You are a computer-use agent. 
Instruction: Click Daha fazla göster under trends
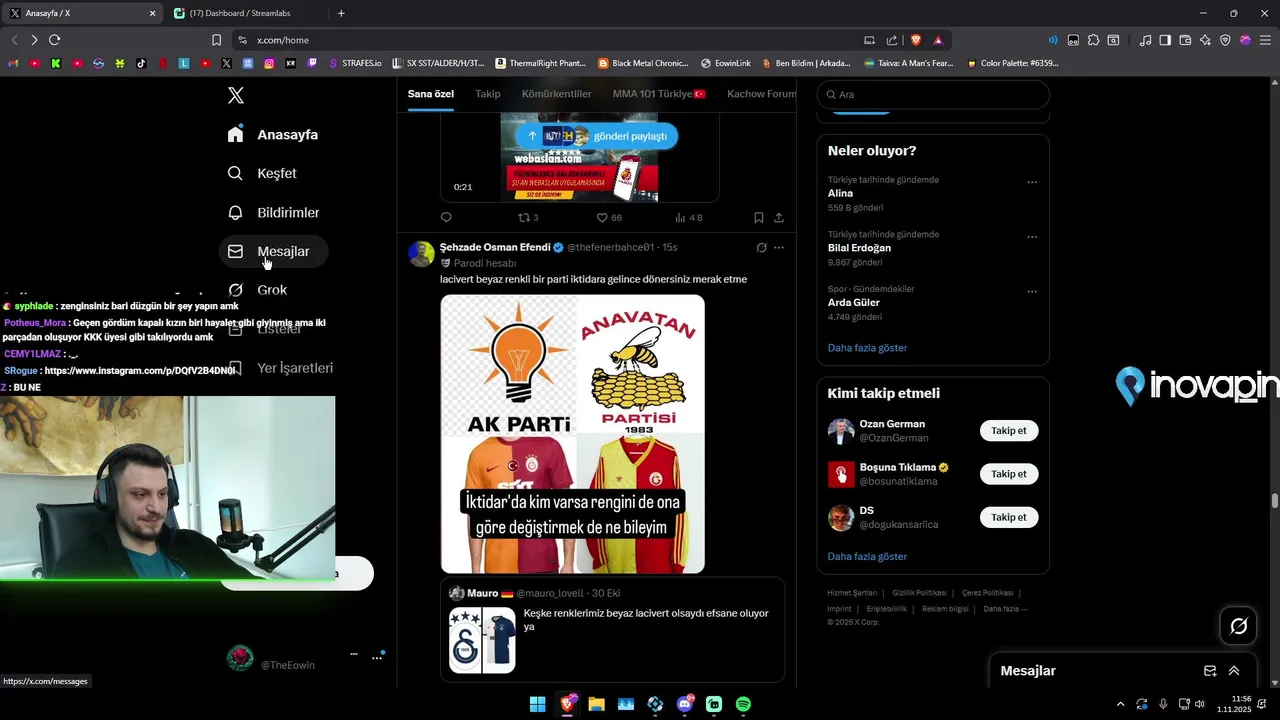pyautogui.click(x=867, y=348)
